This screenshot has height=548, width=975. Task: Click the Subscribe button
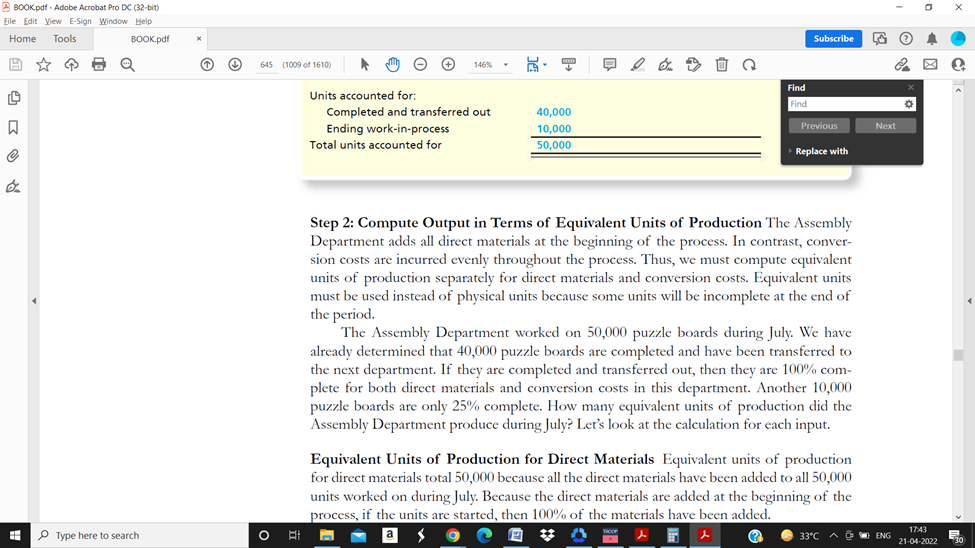click(833, 39)
